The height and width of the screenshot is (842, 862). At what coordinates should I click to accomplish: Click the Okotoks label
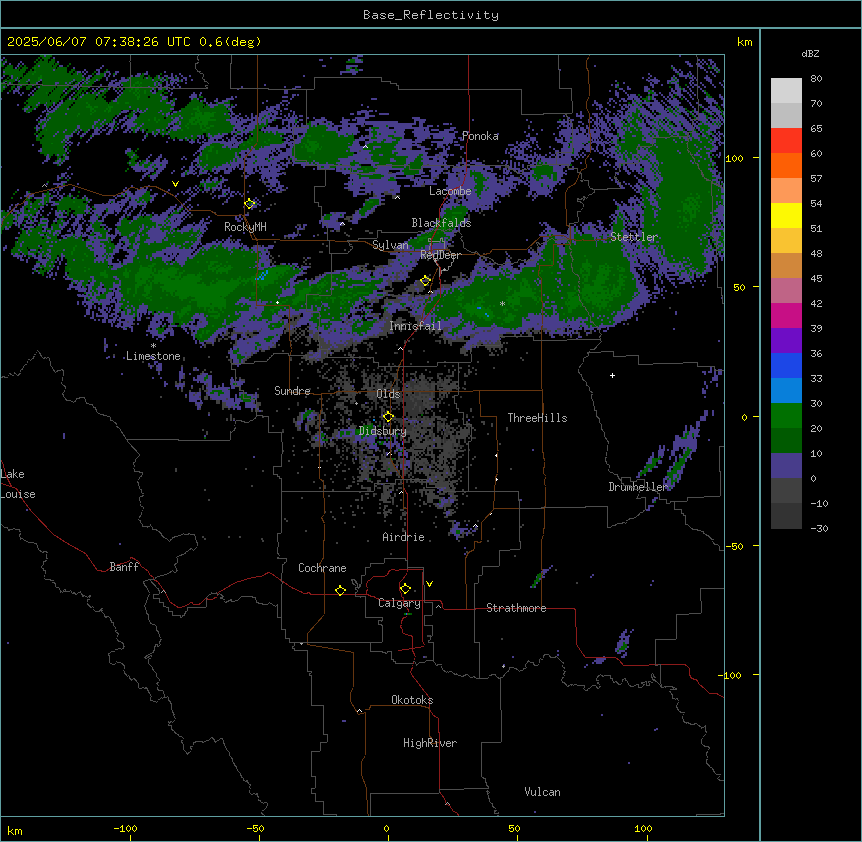click(x=412, y=700)
